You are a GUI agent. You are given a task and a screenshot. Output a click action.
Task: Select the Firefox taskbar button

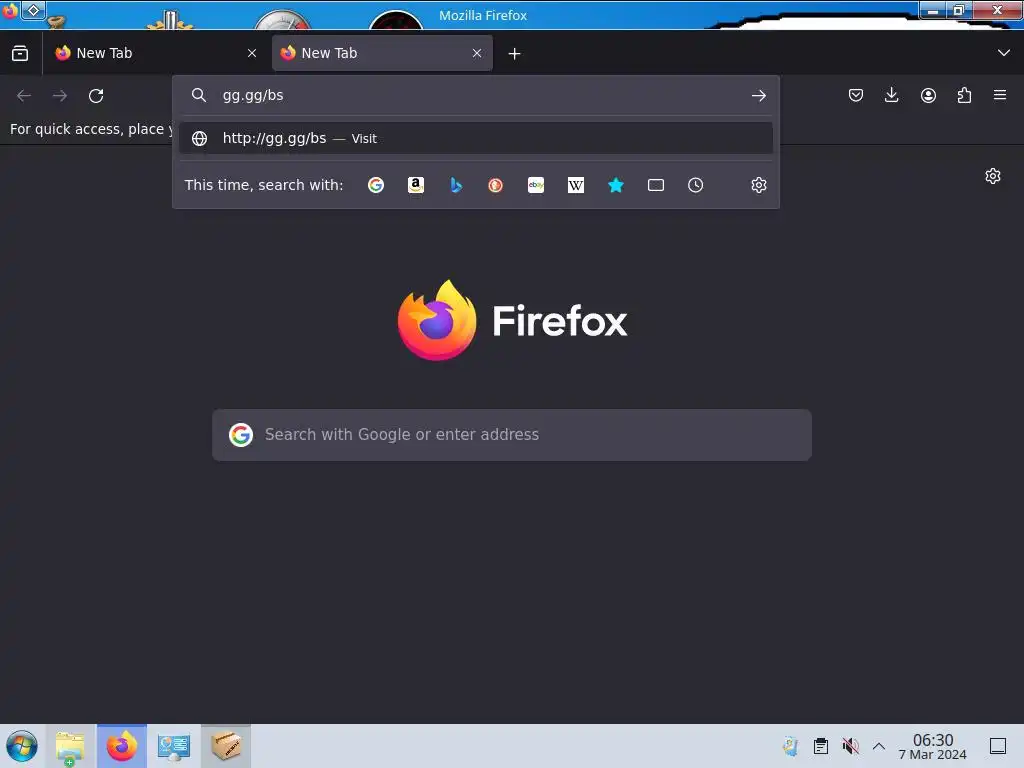click(x=122, y=746)
